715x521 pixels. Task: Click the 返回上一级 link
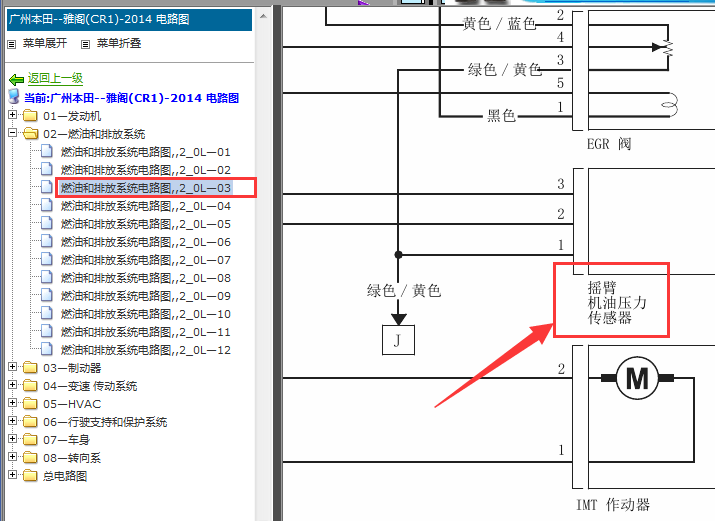click(x=55, y=78)
